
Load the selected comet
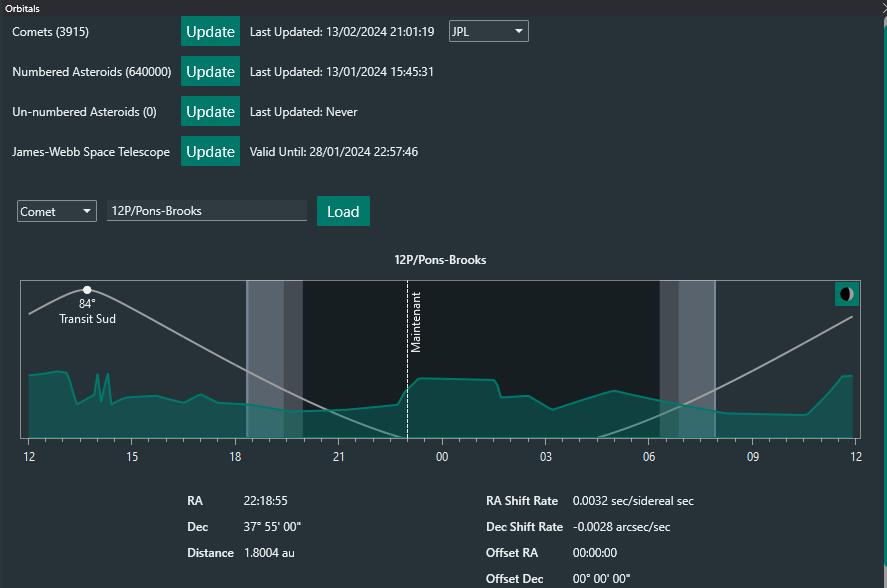coord(343,211)
